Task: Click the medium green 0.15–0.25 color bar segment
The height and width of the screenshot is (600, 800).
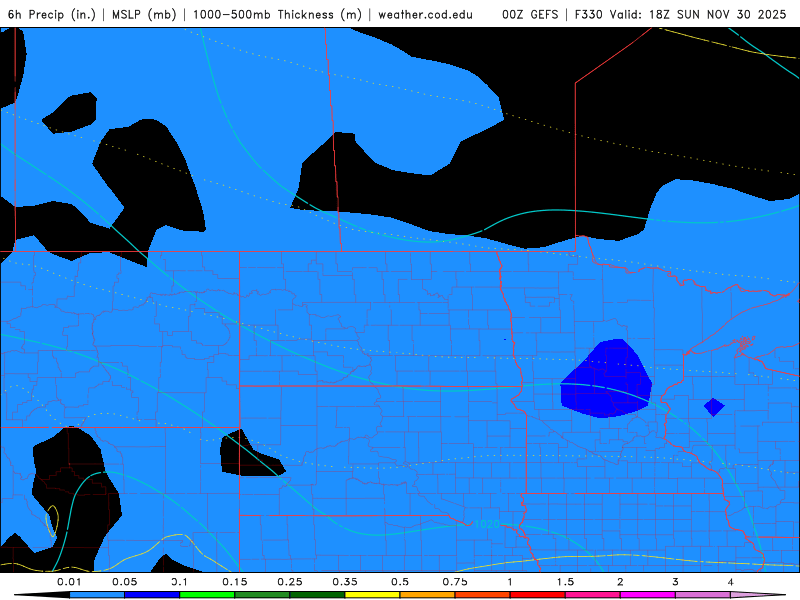Action: pos(262,595)
